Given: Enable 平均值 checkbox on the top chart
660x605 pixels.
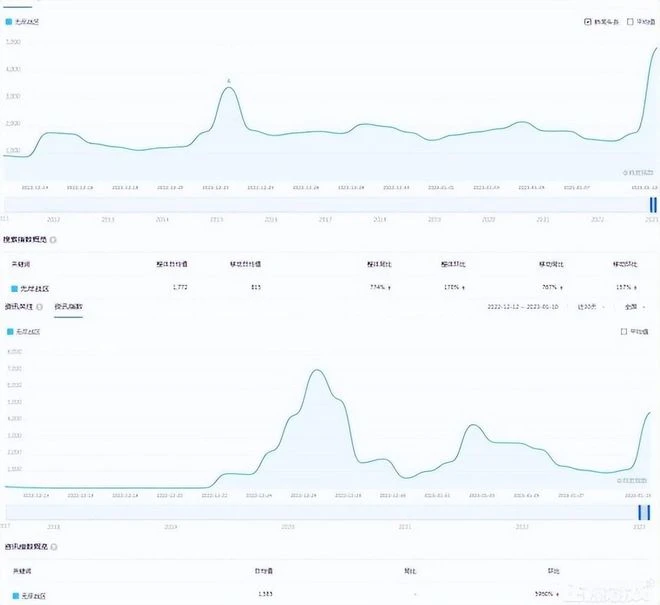Looking at the screenshot, I should coord(630,20).
